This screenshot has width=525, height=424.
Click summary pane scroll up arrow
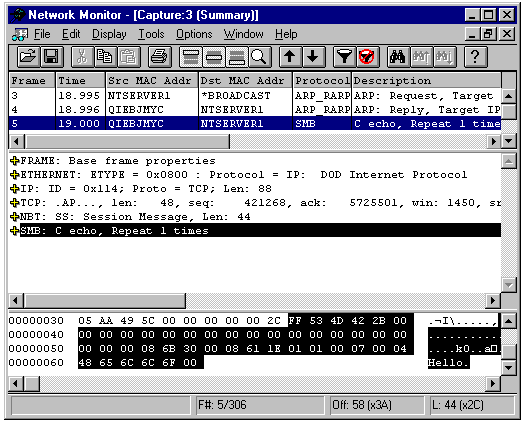pos(509,96)
